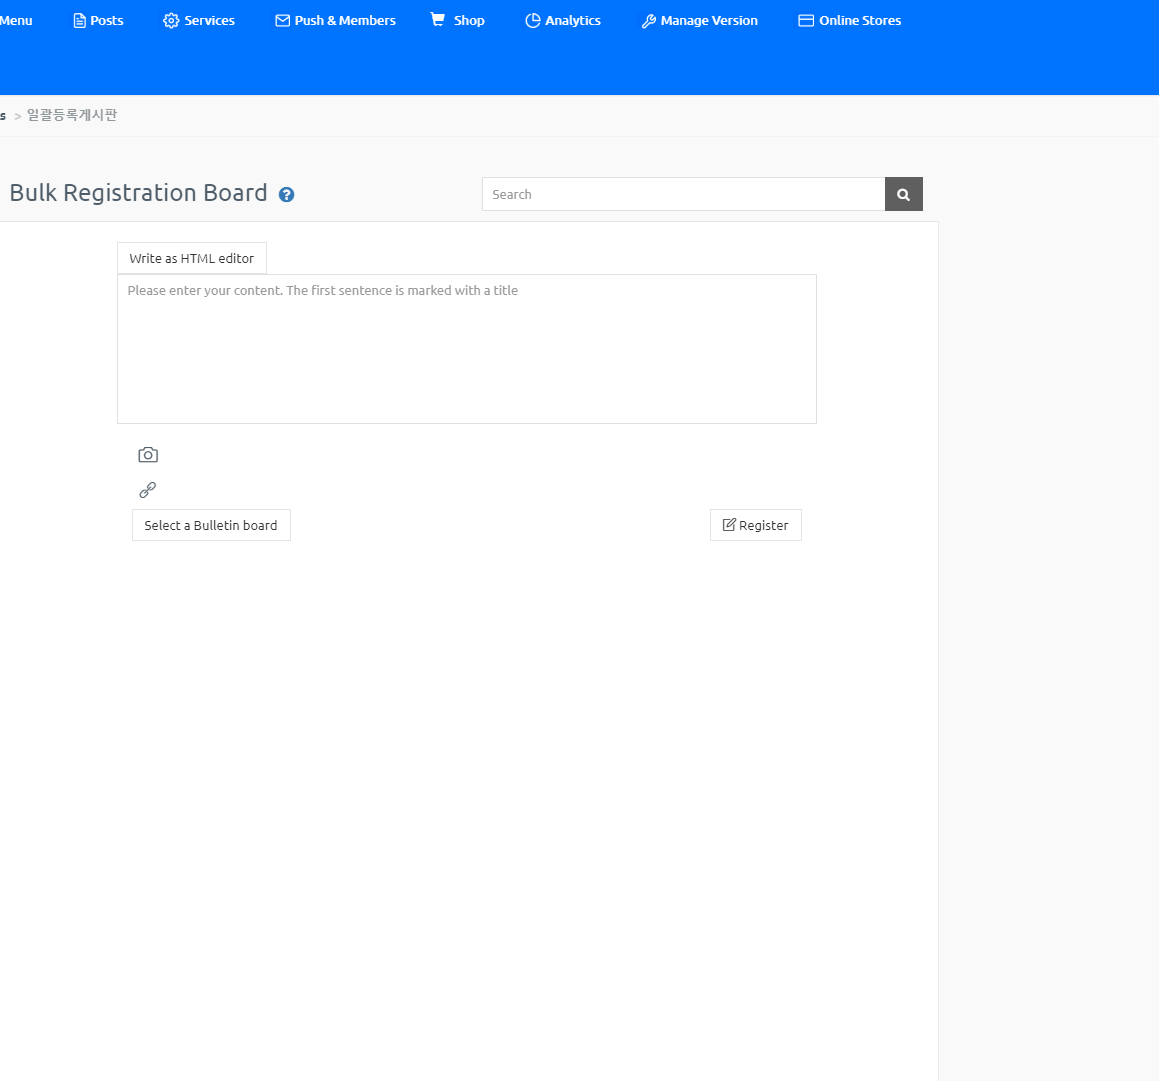Focus the Search input field
This screenshot has height=1081, width=1159.
[x=683, y=194]
